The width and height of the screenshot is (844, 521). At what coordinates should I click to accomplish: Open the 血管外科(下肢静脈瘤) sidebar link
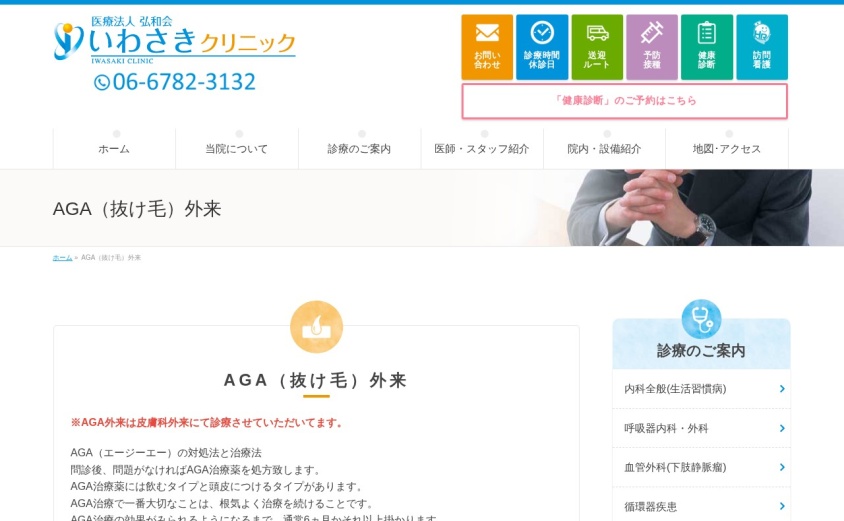701,467
